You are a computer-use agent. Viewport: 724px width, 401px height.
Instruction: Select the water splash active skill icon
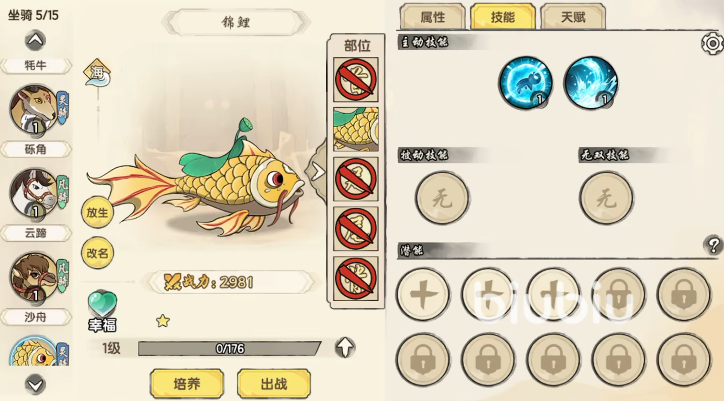coord(591,83)
